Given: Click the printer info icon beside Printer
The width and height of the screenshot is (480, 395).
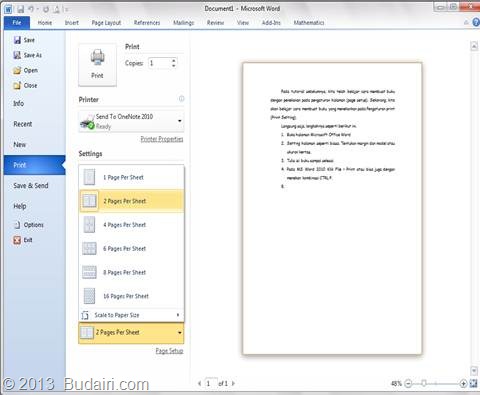Looking at the screenshot, I should pos(181,99).
